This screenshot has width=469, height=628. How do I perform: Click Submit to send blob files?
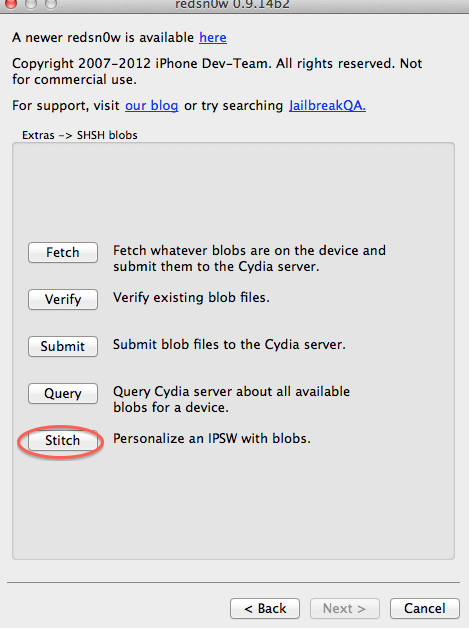click(63, 346)
